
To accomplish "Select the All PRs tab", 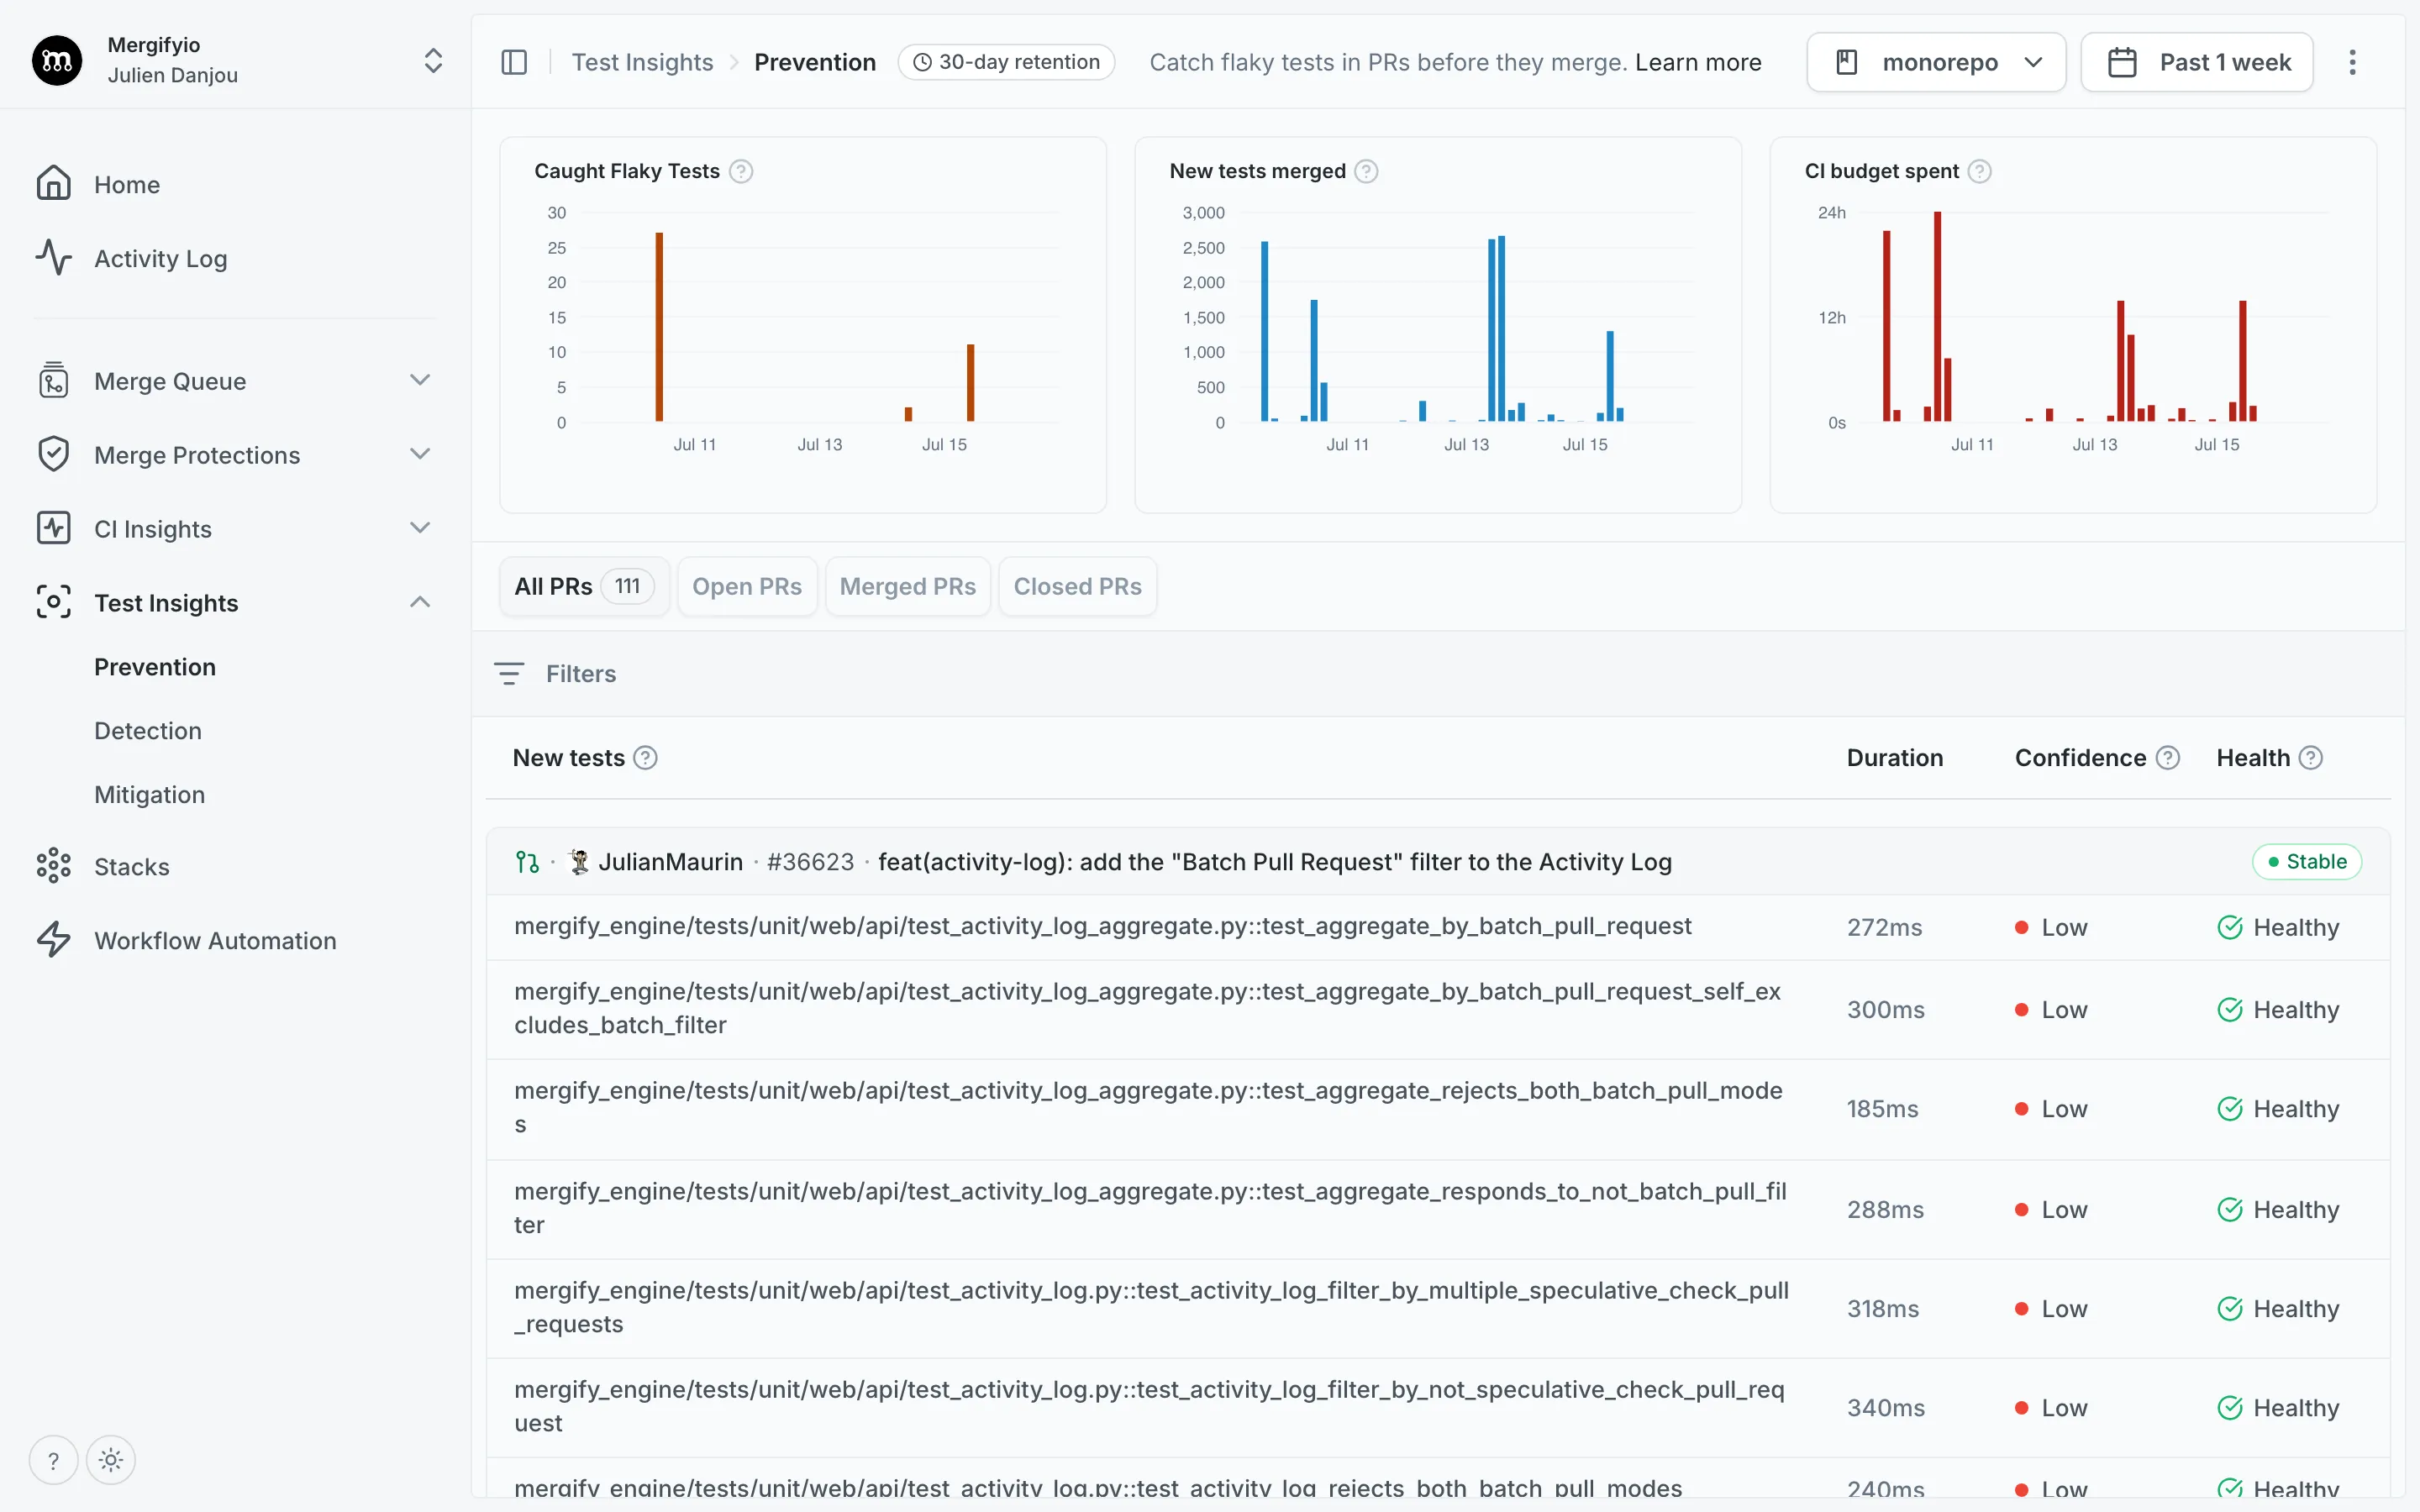I will 584,586.
